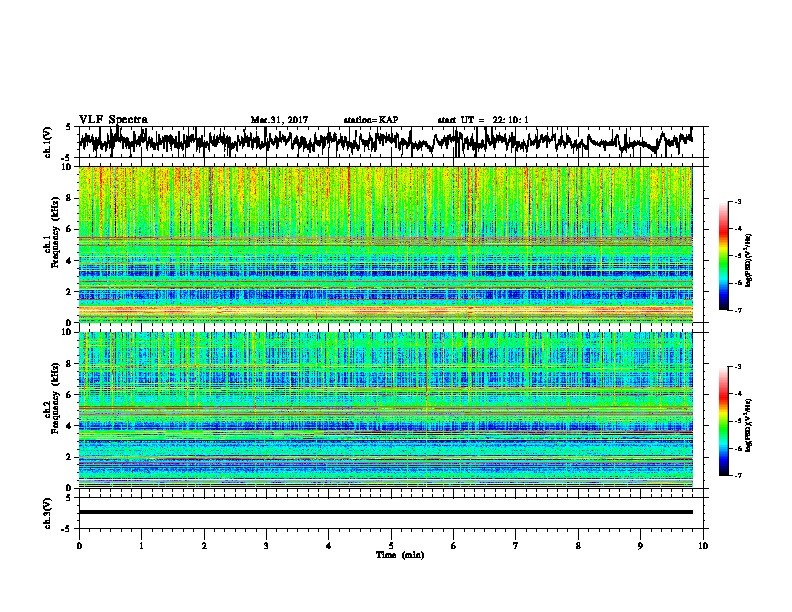
Task: Click time axis tick label "10"
Action: (x=703, y=546)
